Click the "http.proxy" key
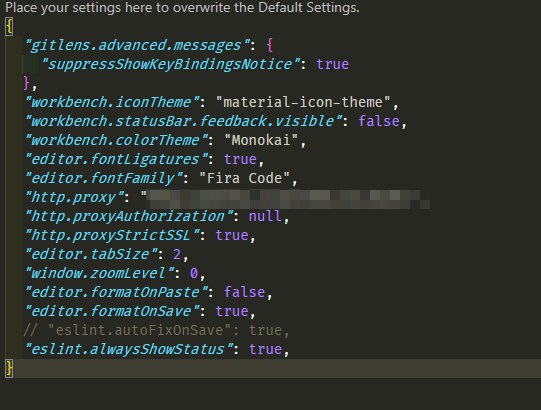 click(75, 197)
